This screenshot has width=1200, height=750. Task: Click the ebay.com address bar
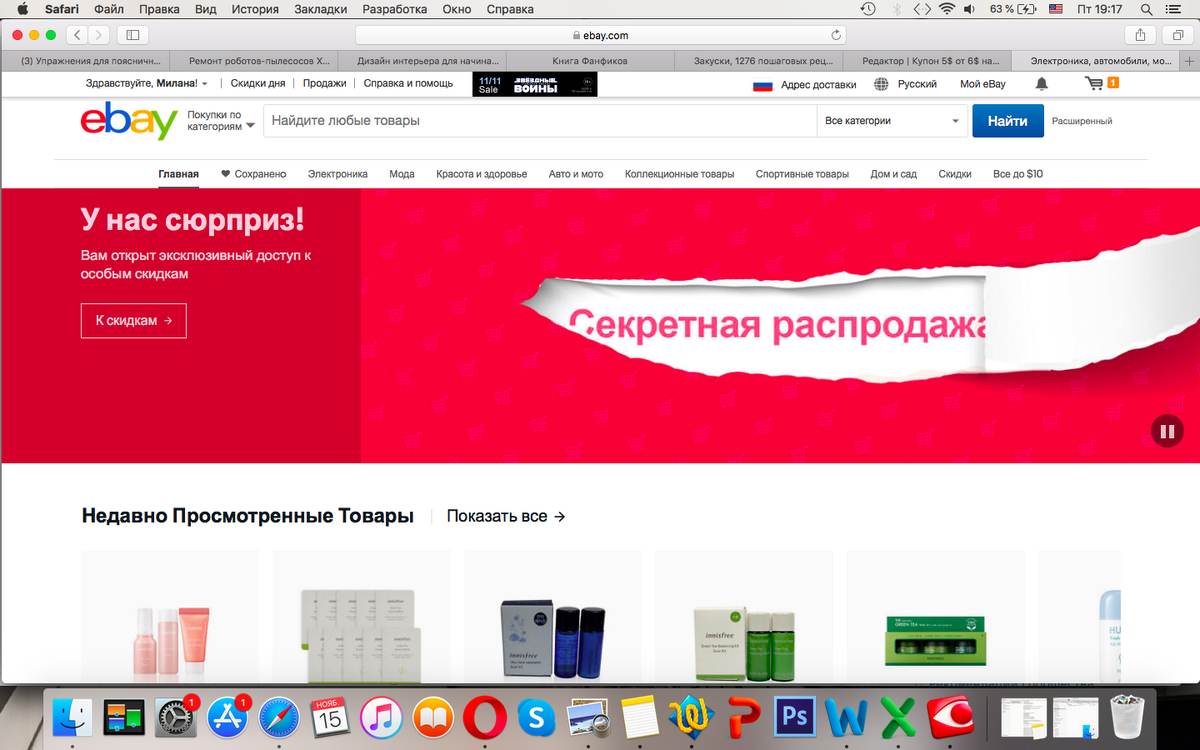click(x=602, y=35)
